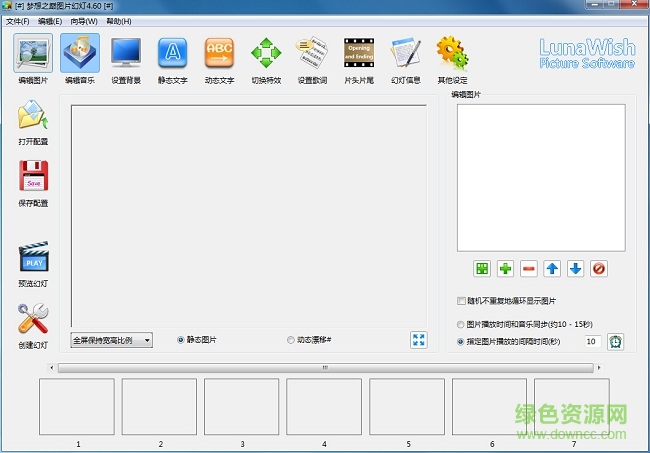Open the 文件(F) menu

pos(17,21)
